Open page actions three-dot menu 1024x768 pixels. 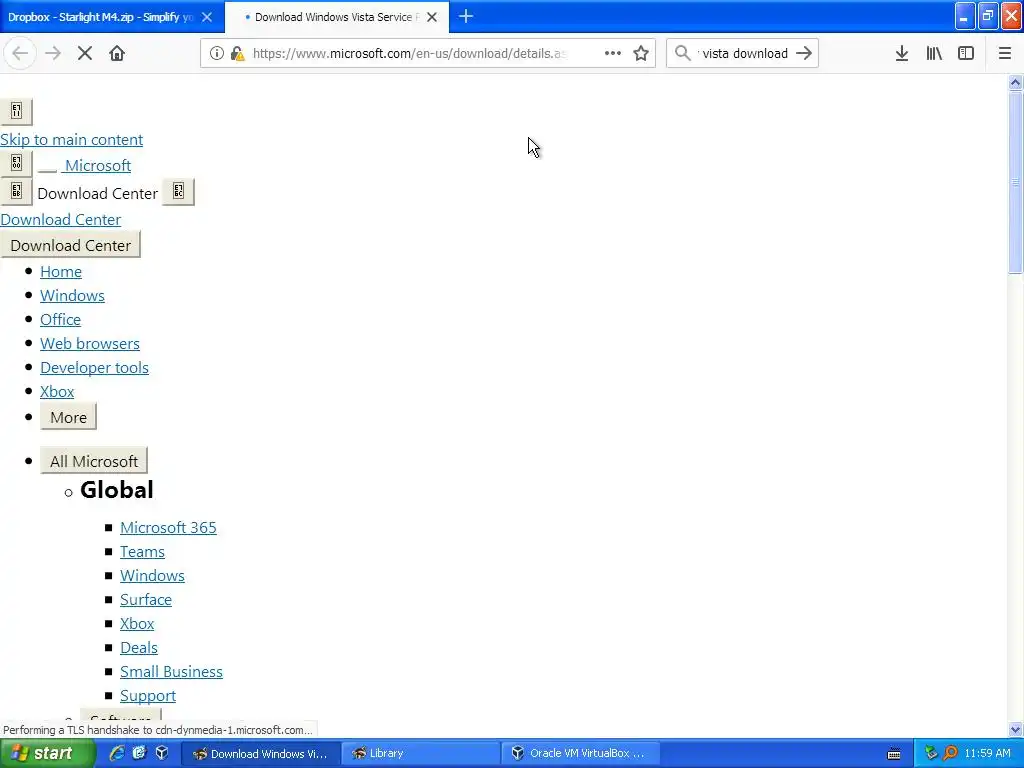click(613, 54)
